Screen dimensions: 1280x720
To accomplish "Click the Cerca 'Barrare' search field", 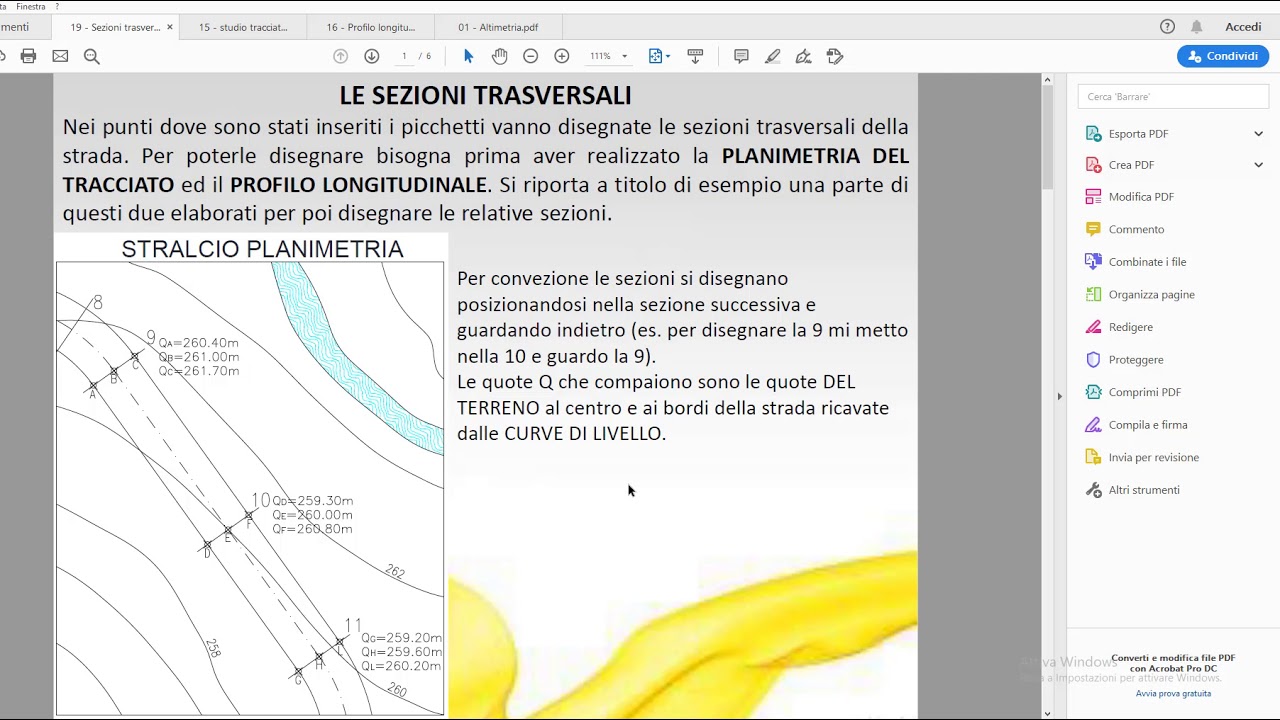I will click(1173, 97).
